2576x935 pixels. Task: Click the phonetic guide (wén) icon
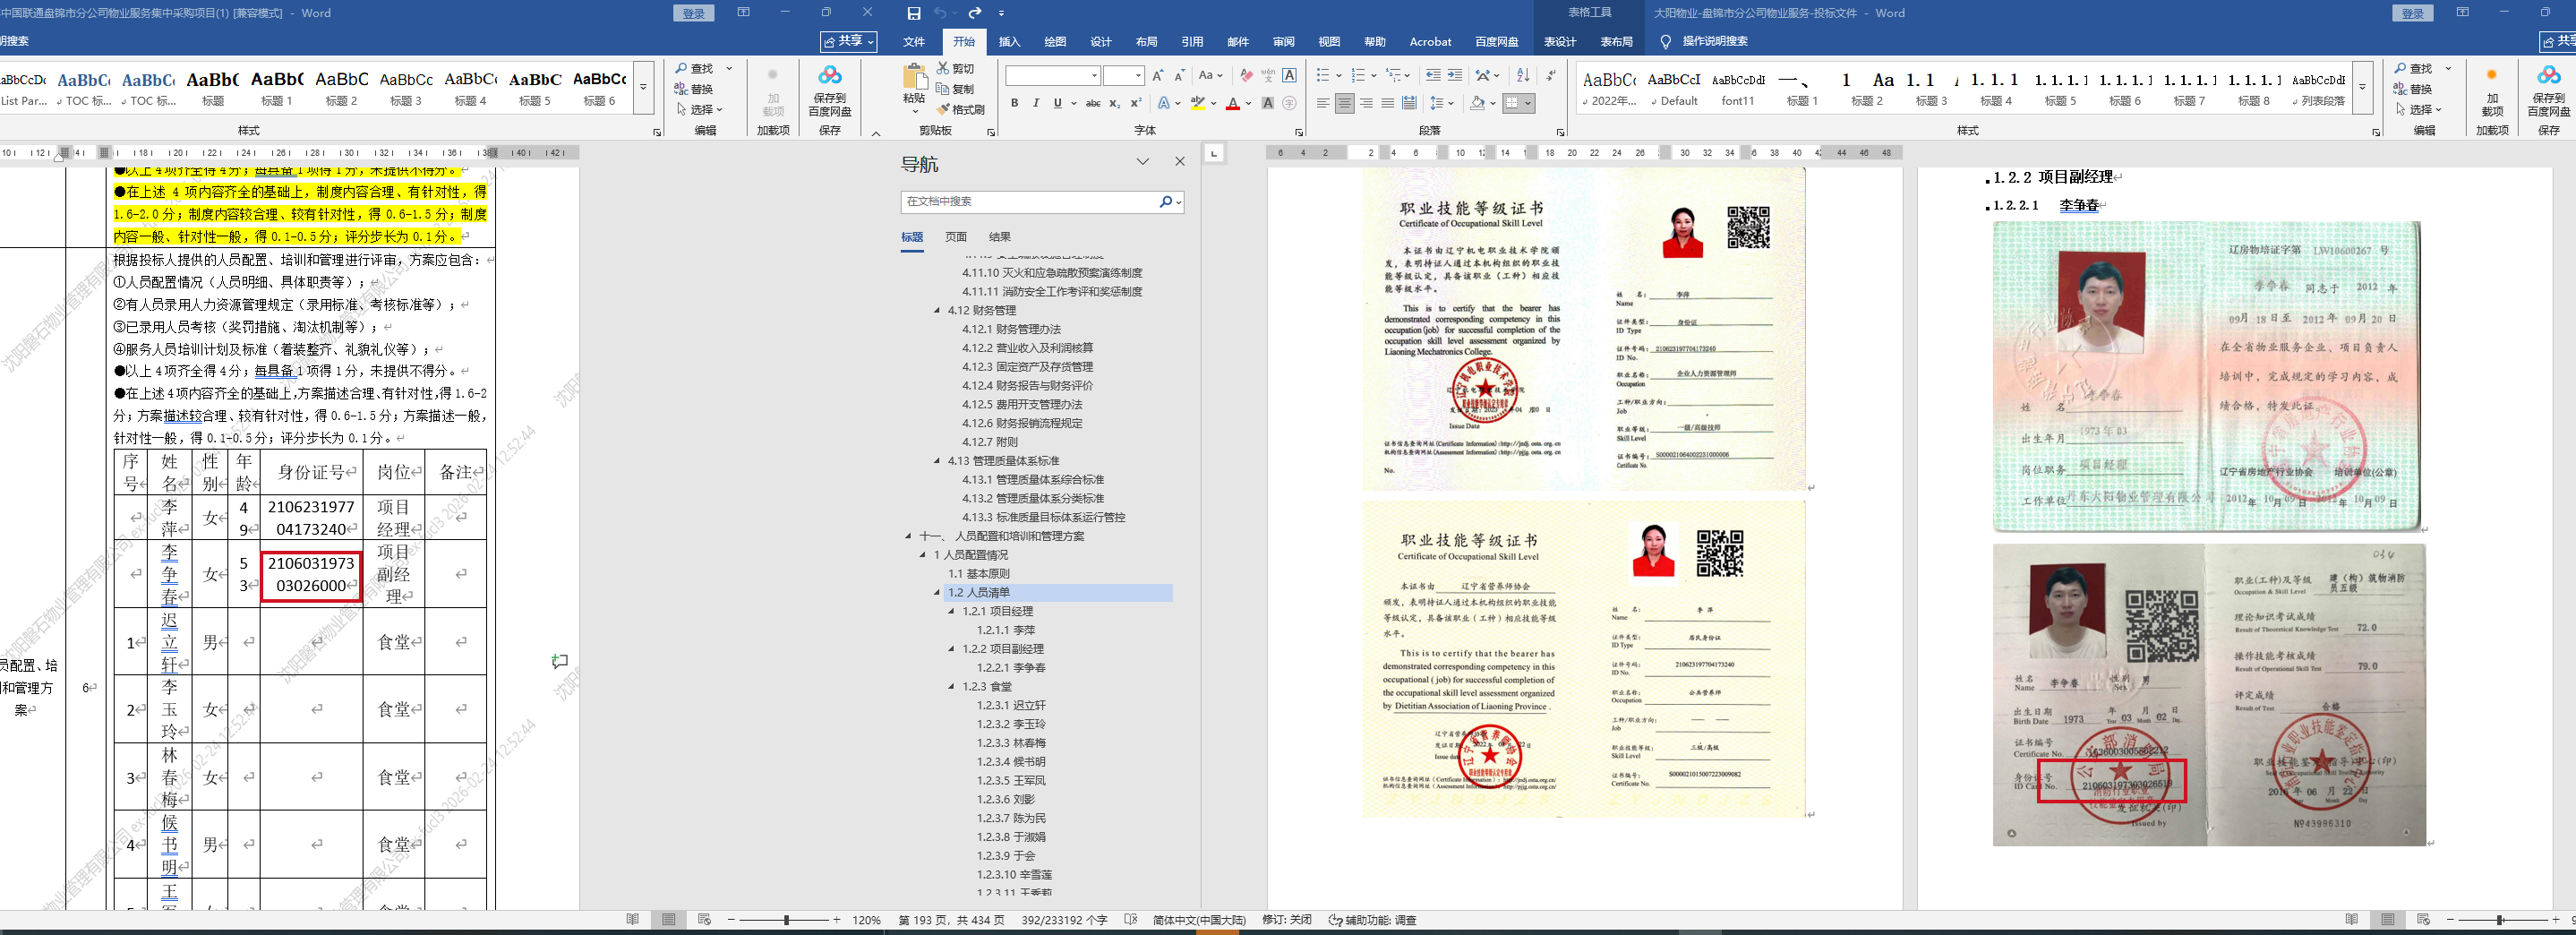point(1268,75)
